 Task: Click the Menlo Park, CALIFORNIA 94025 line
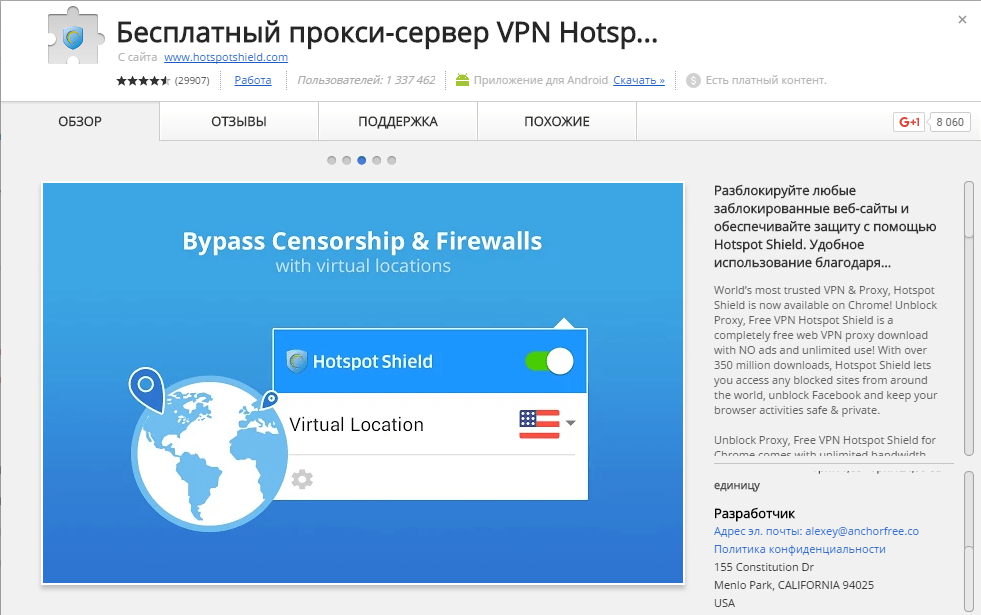(x=794, y=585)
